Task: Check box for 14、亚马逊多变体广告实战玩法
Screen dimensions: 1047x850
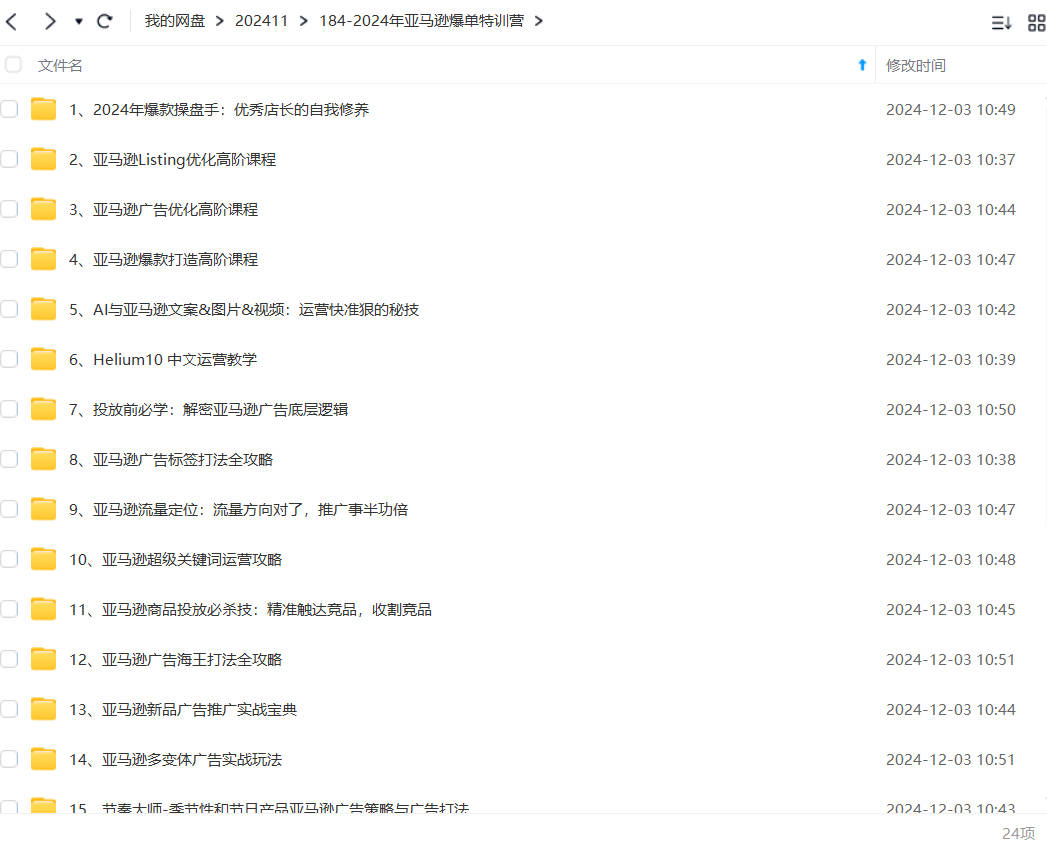Action: point(9,759)
